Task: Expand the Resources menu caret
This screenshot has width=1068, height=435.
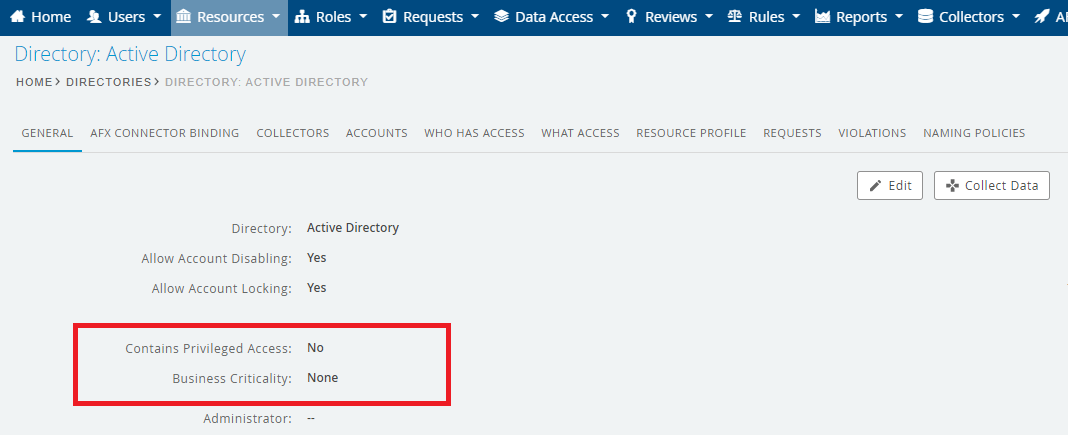Action: click(x=276, y=17)
